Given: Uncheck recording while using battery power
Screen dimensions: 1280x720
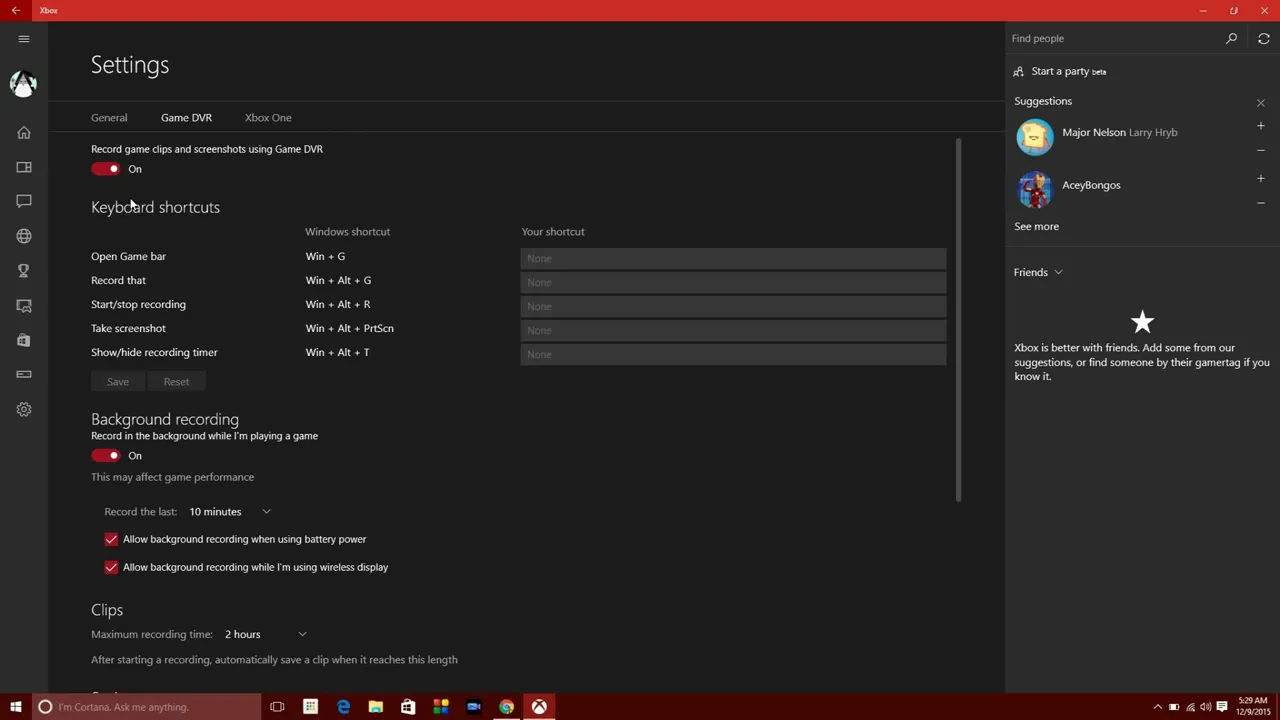Looking at the screenshot, I should (111, 539).
